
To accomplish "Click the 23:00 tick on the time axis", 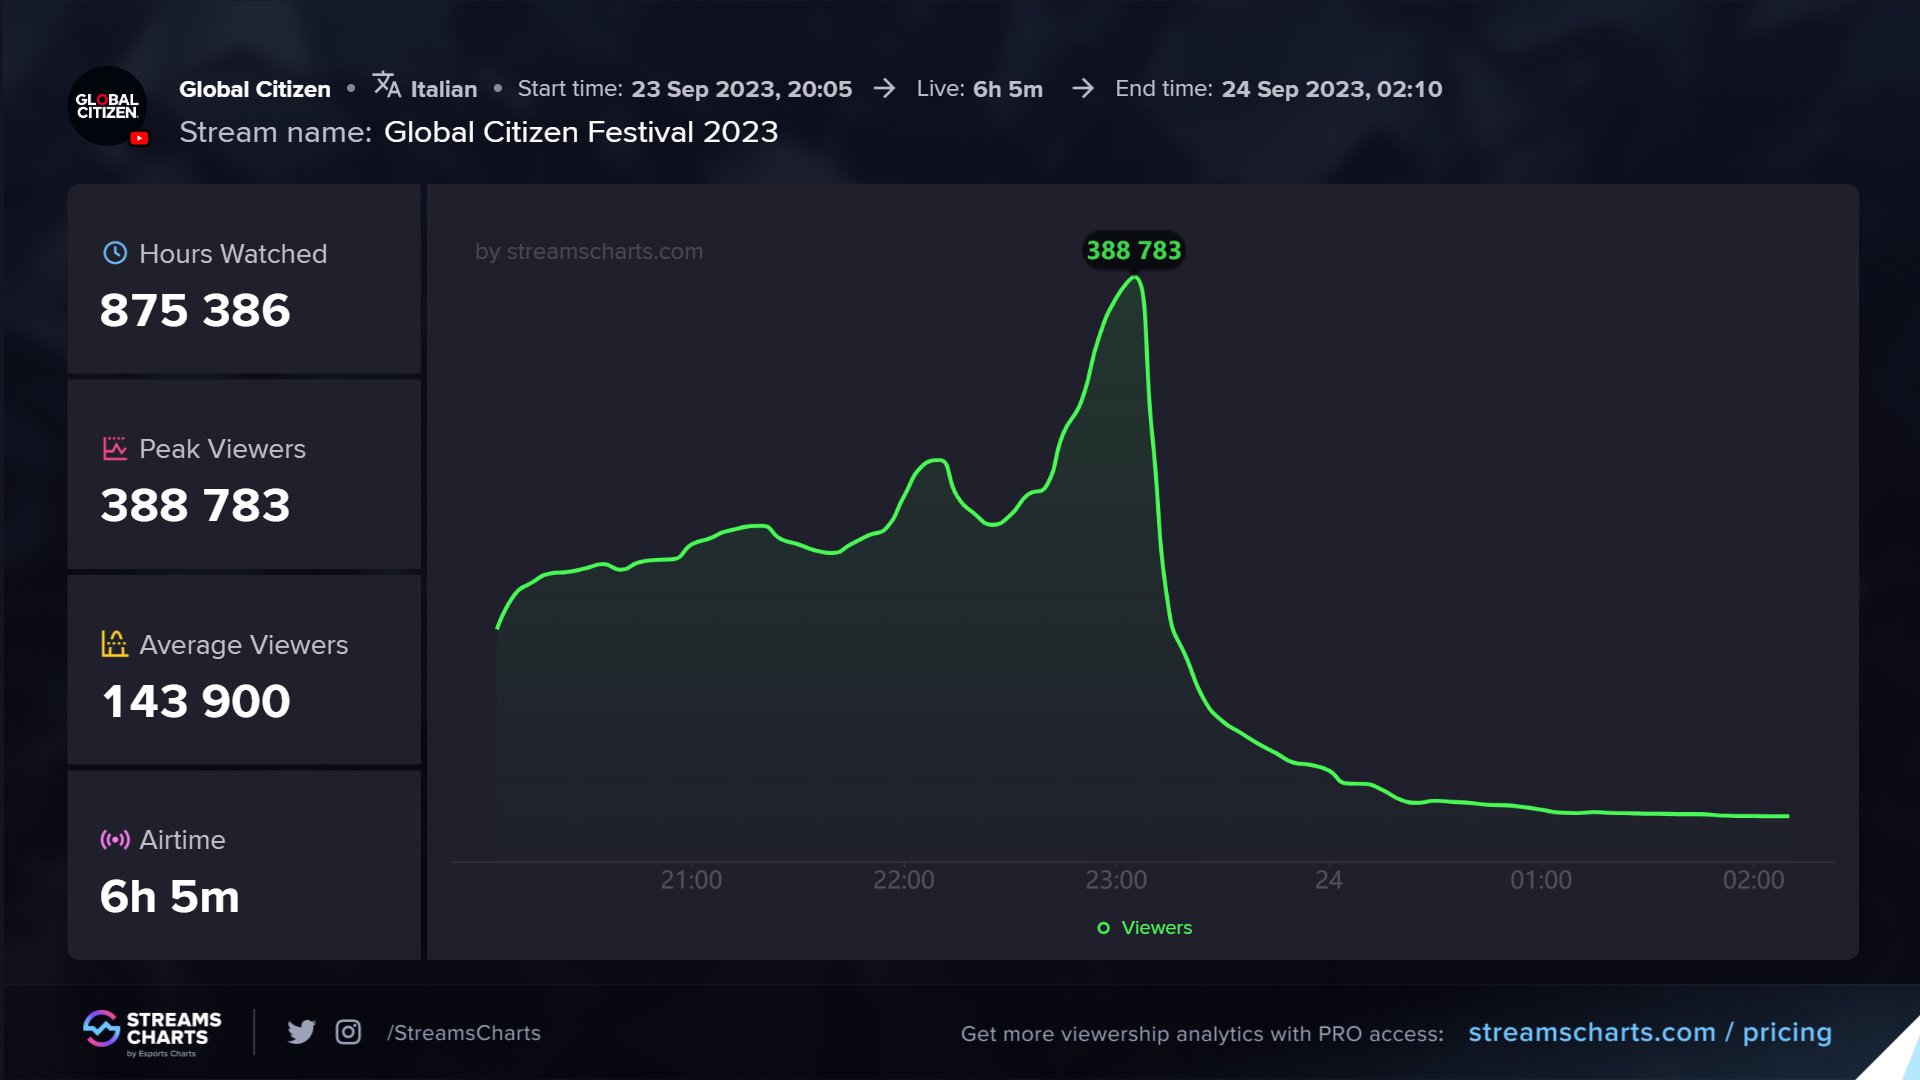I will (x=1116, y=880).
